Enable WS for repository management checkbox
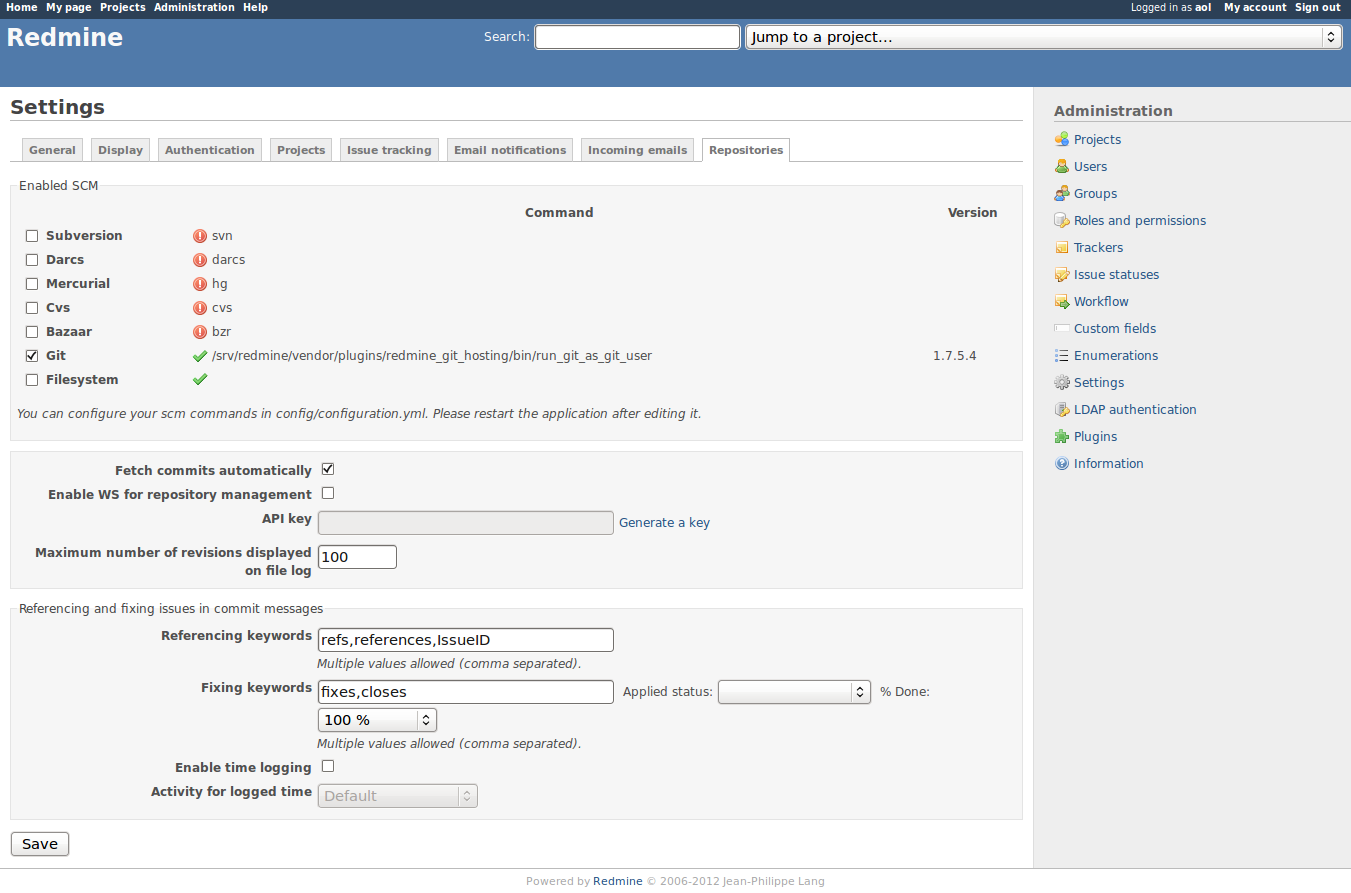The width and height of the screenshot is (1351, 893). 327,493
